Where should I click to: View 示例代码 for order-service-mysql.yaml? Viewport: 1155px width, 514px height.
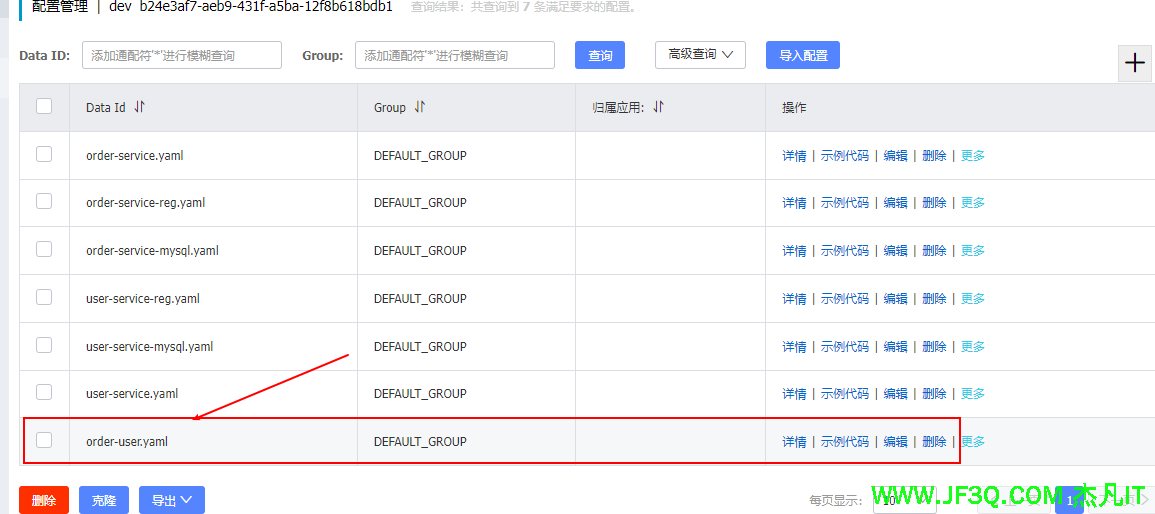pos(844,251)
